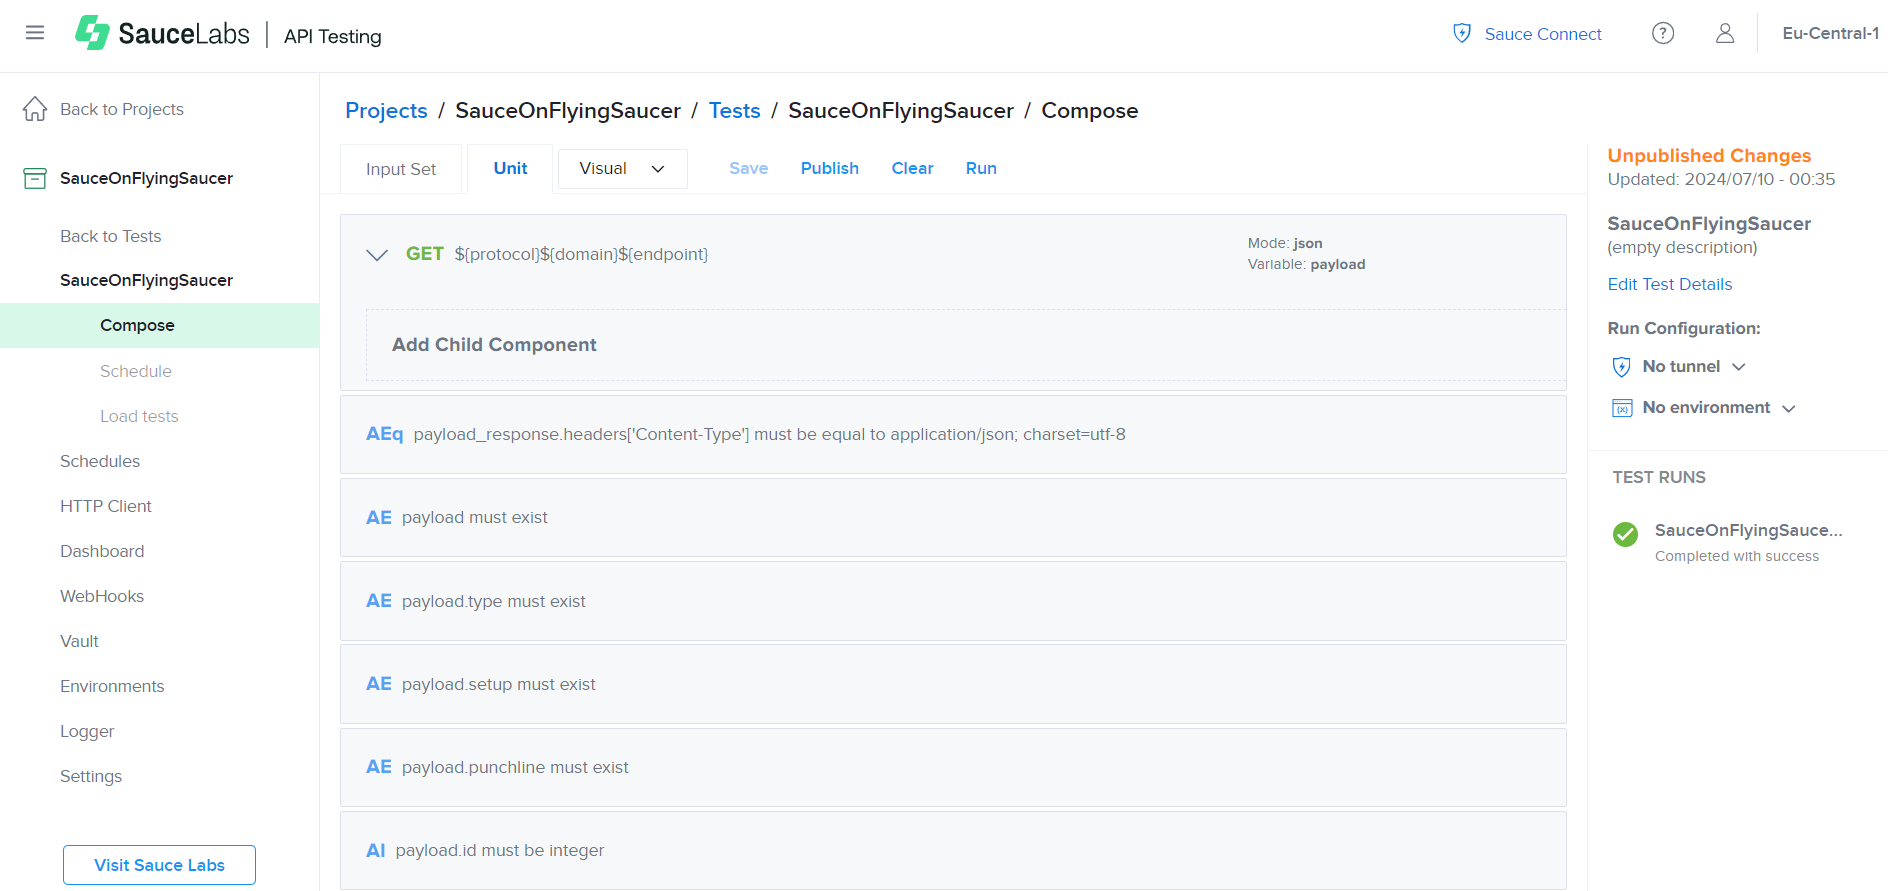Viewport: 1888px width, 891px height.
Task: Select the 'payload.id must be integer' assertion
Action: coord(953,850)
